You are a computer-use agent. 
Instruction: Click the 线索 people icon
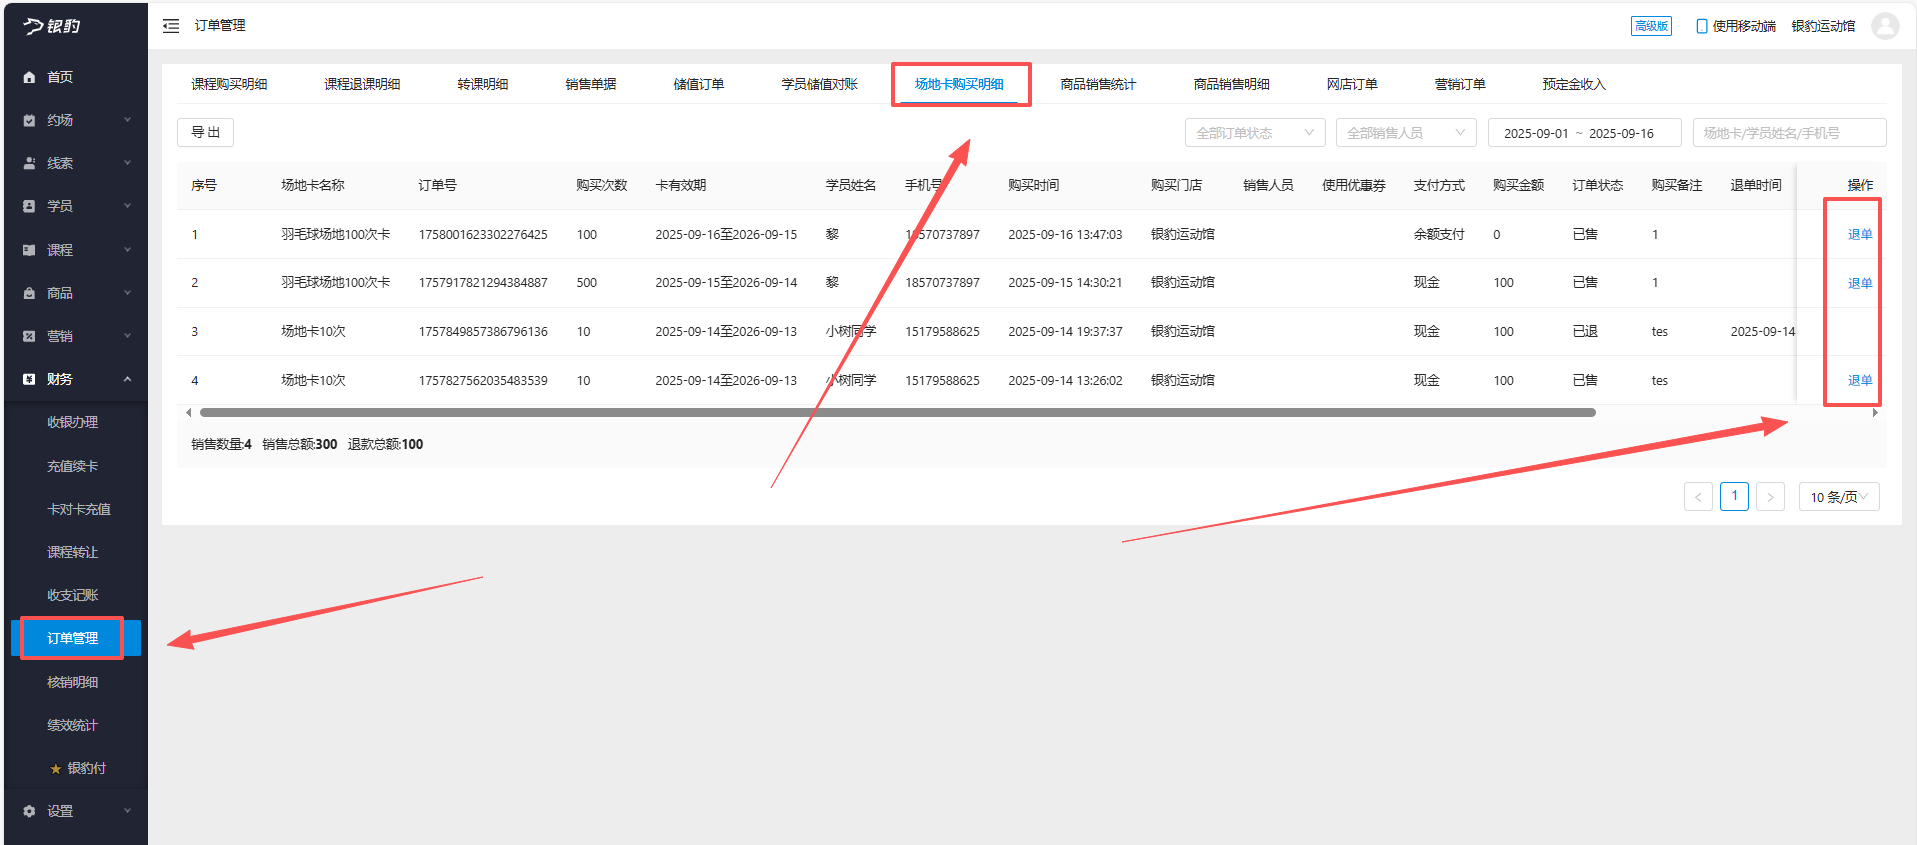[29, 163]
